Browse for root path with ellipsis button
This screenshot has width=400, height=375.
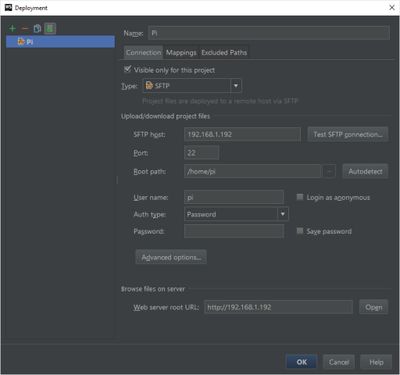click(329, 172)
